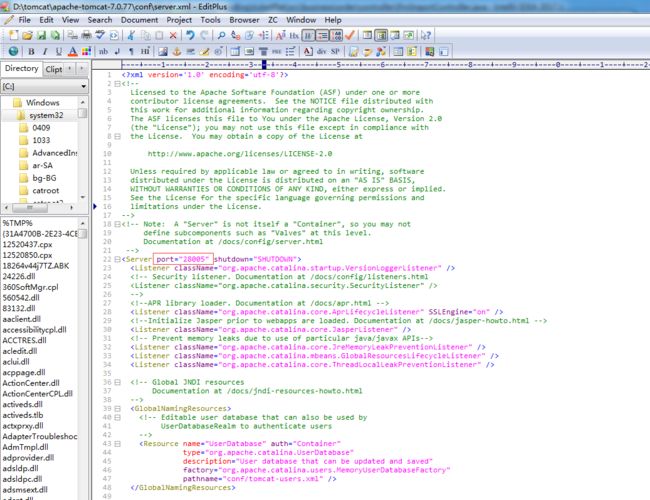The width and height of the screenshot is (650, 500).
Task: Toggle line numbers button
Action: pos(336,35)
